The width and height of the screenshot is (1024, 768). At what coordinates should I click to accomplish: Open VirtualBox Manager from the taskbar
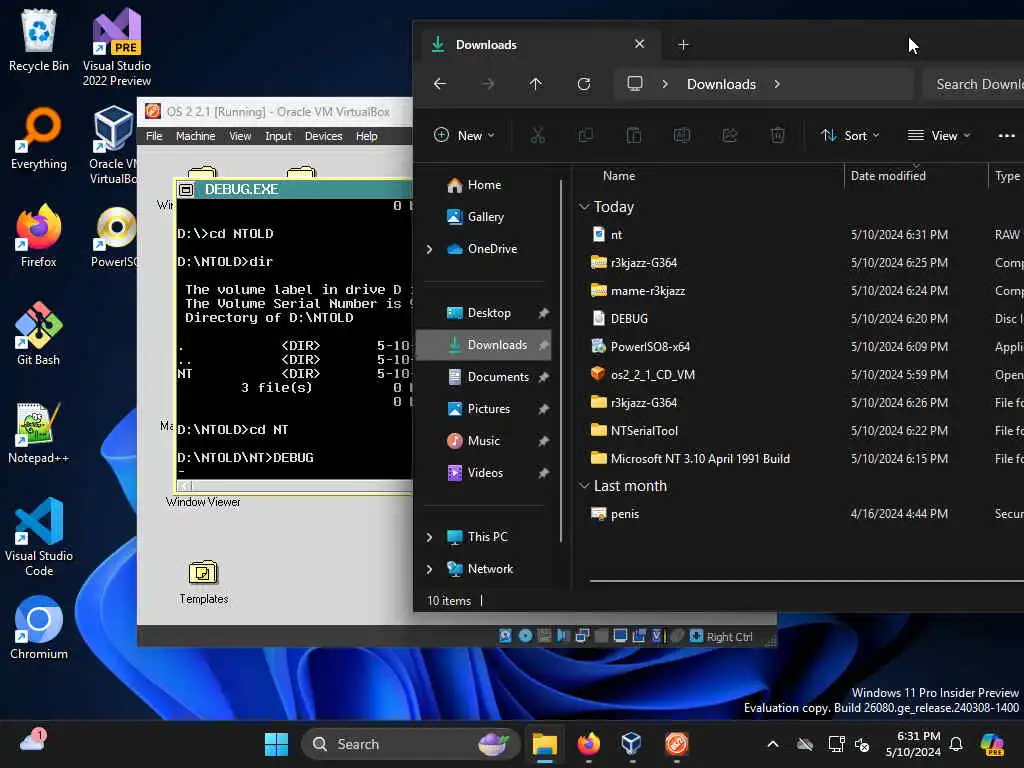[x=632, y=744]
